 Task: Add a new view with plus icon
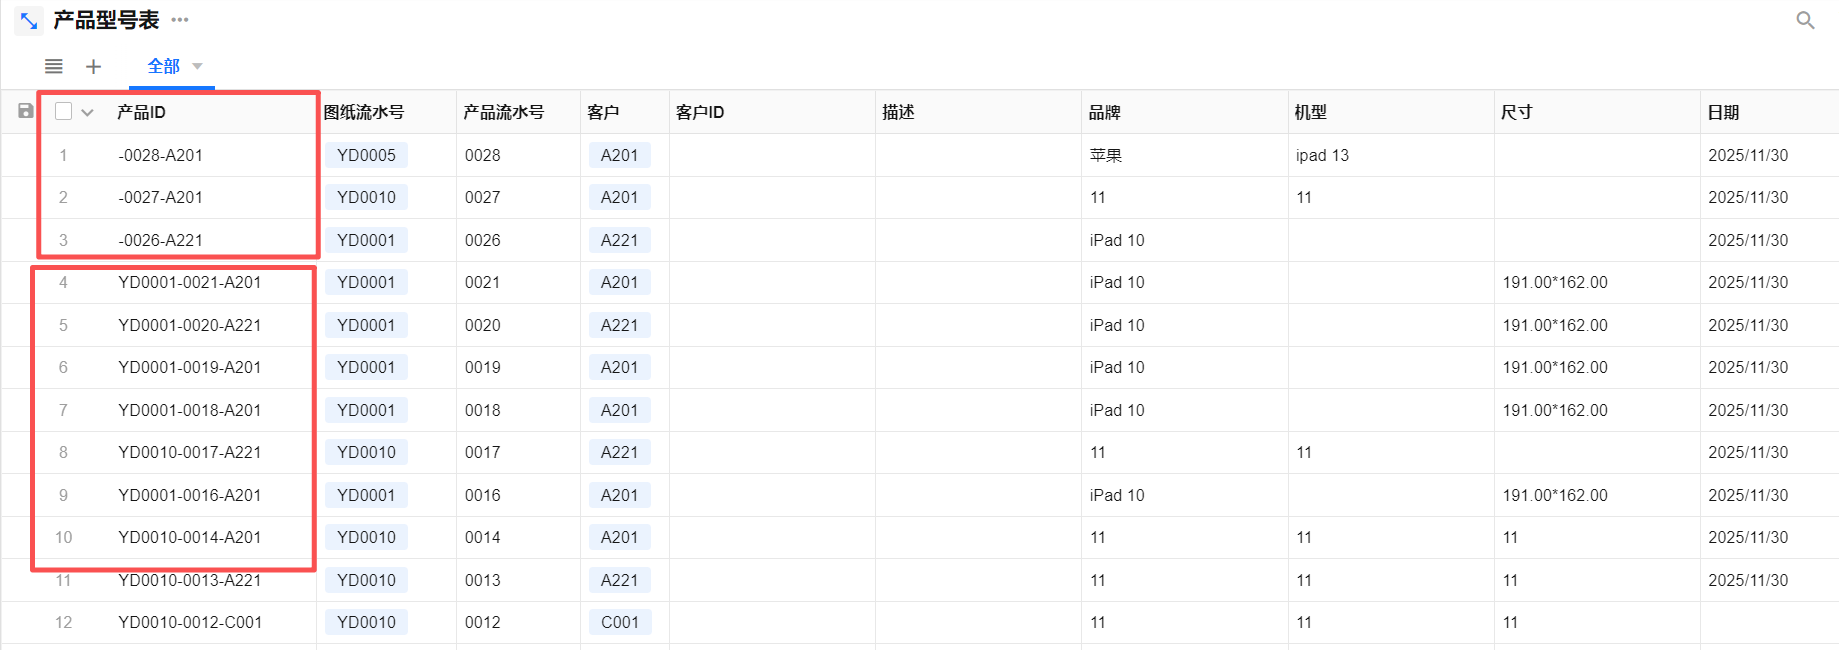[93, 66]
